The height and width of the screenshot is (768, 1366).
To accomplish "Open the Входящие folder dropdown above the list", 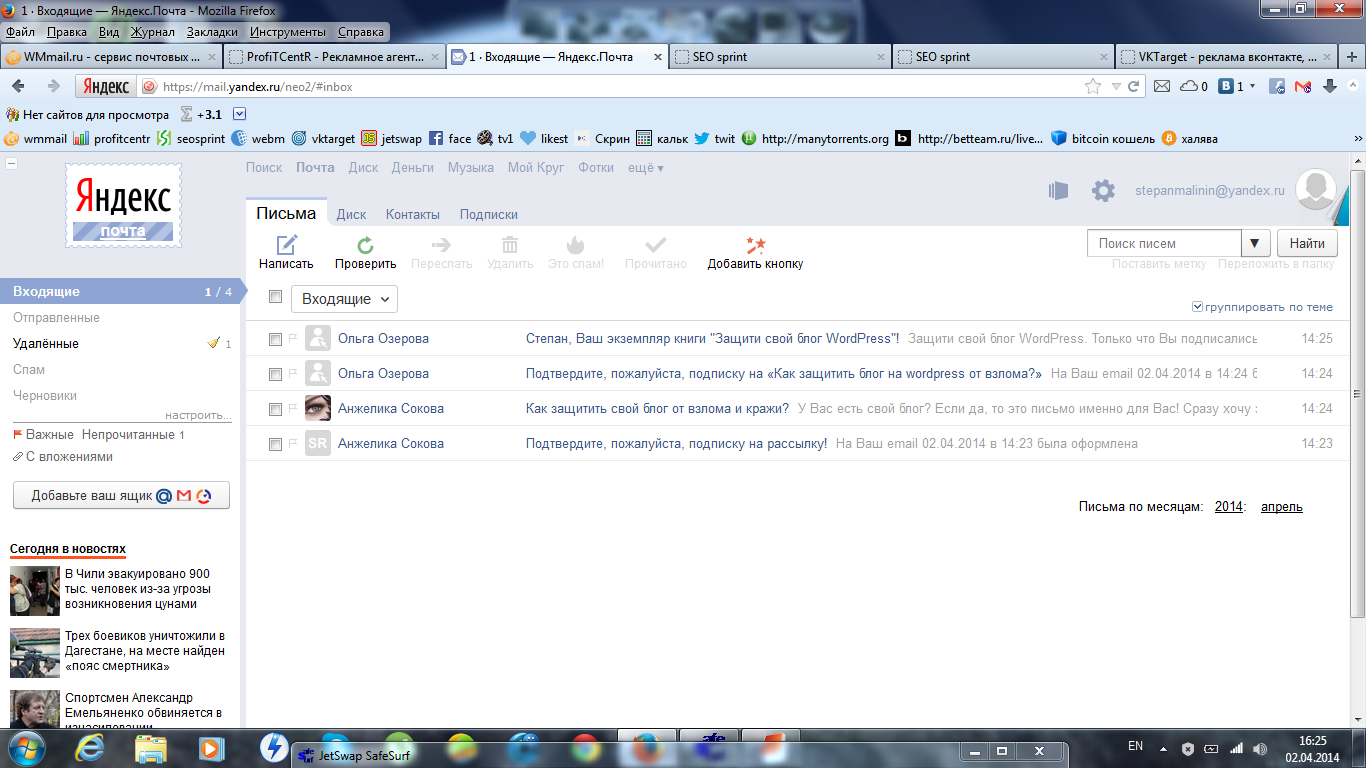I will (344, 299).
